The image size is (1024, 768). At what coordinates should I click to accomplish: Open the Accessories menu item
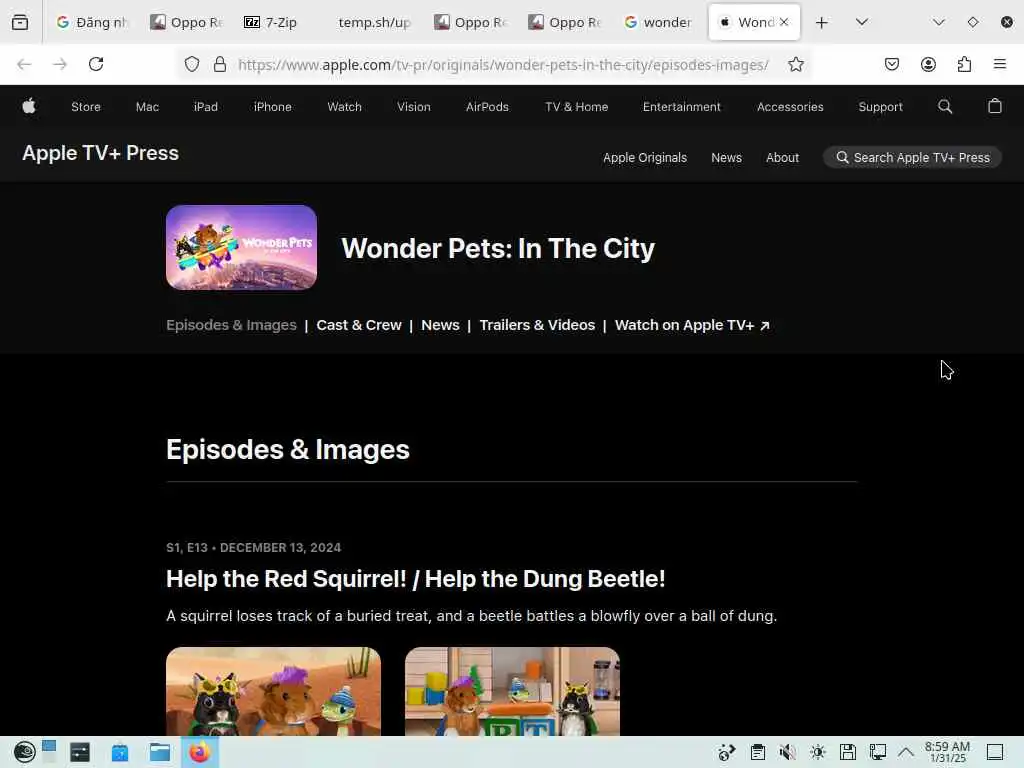click(790, 106)
